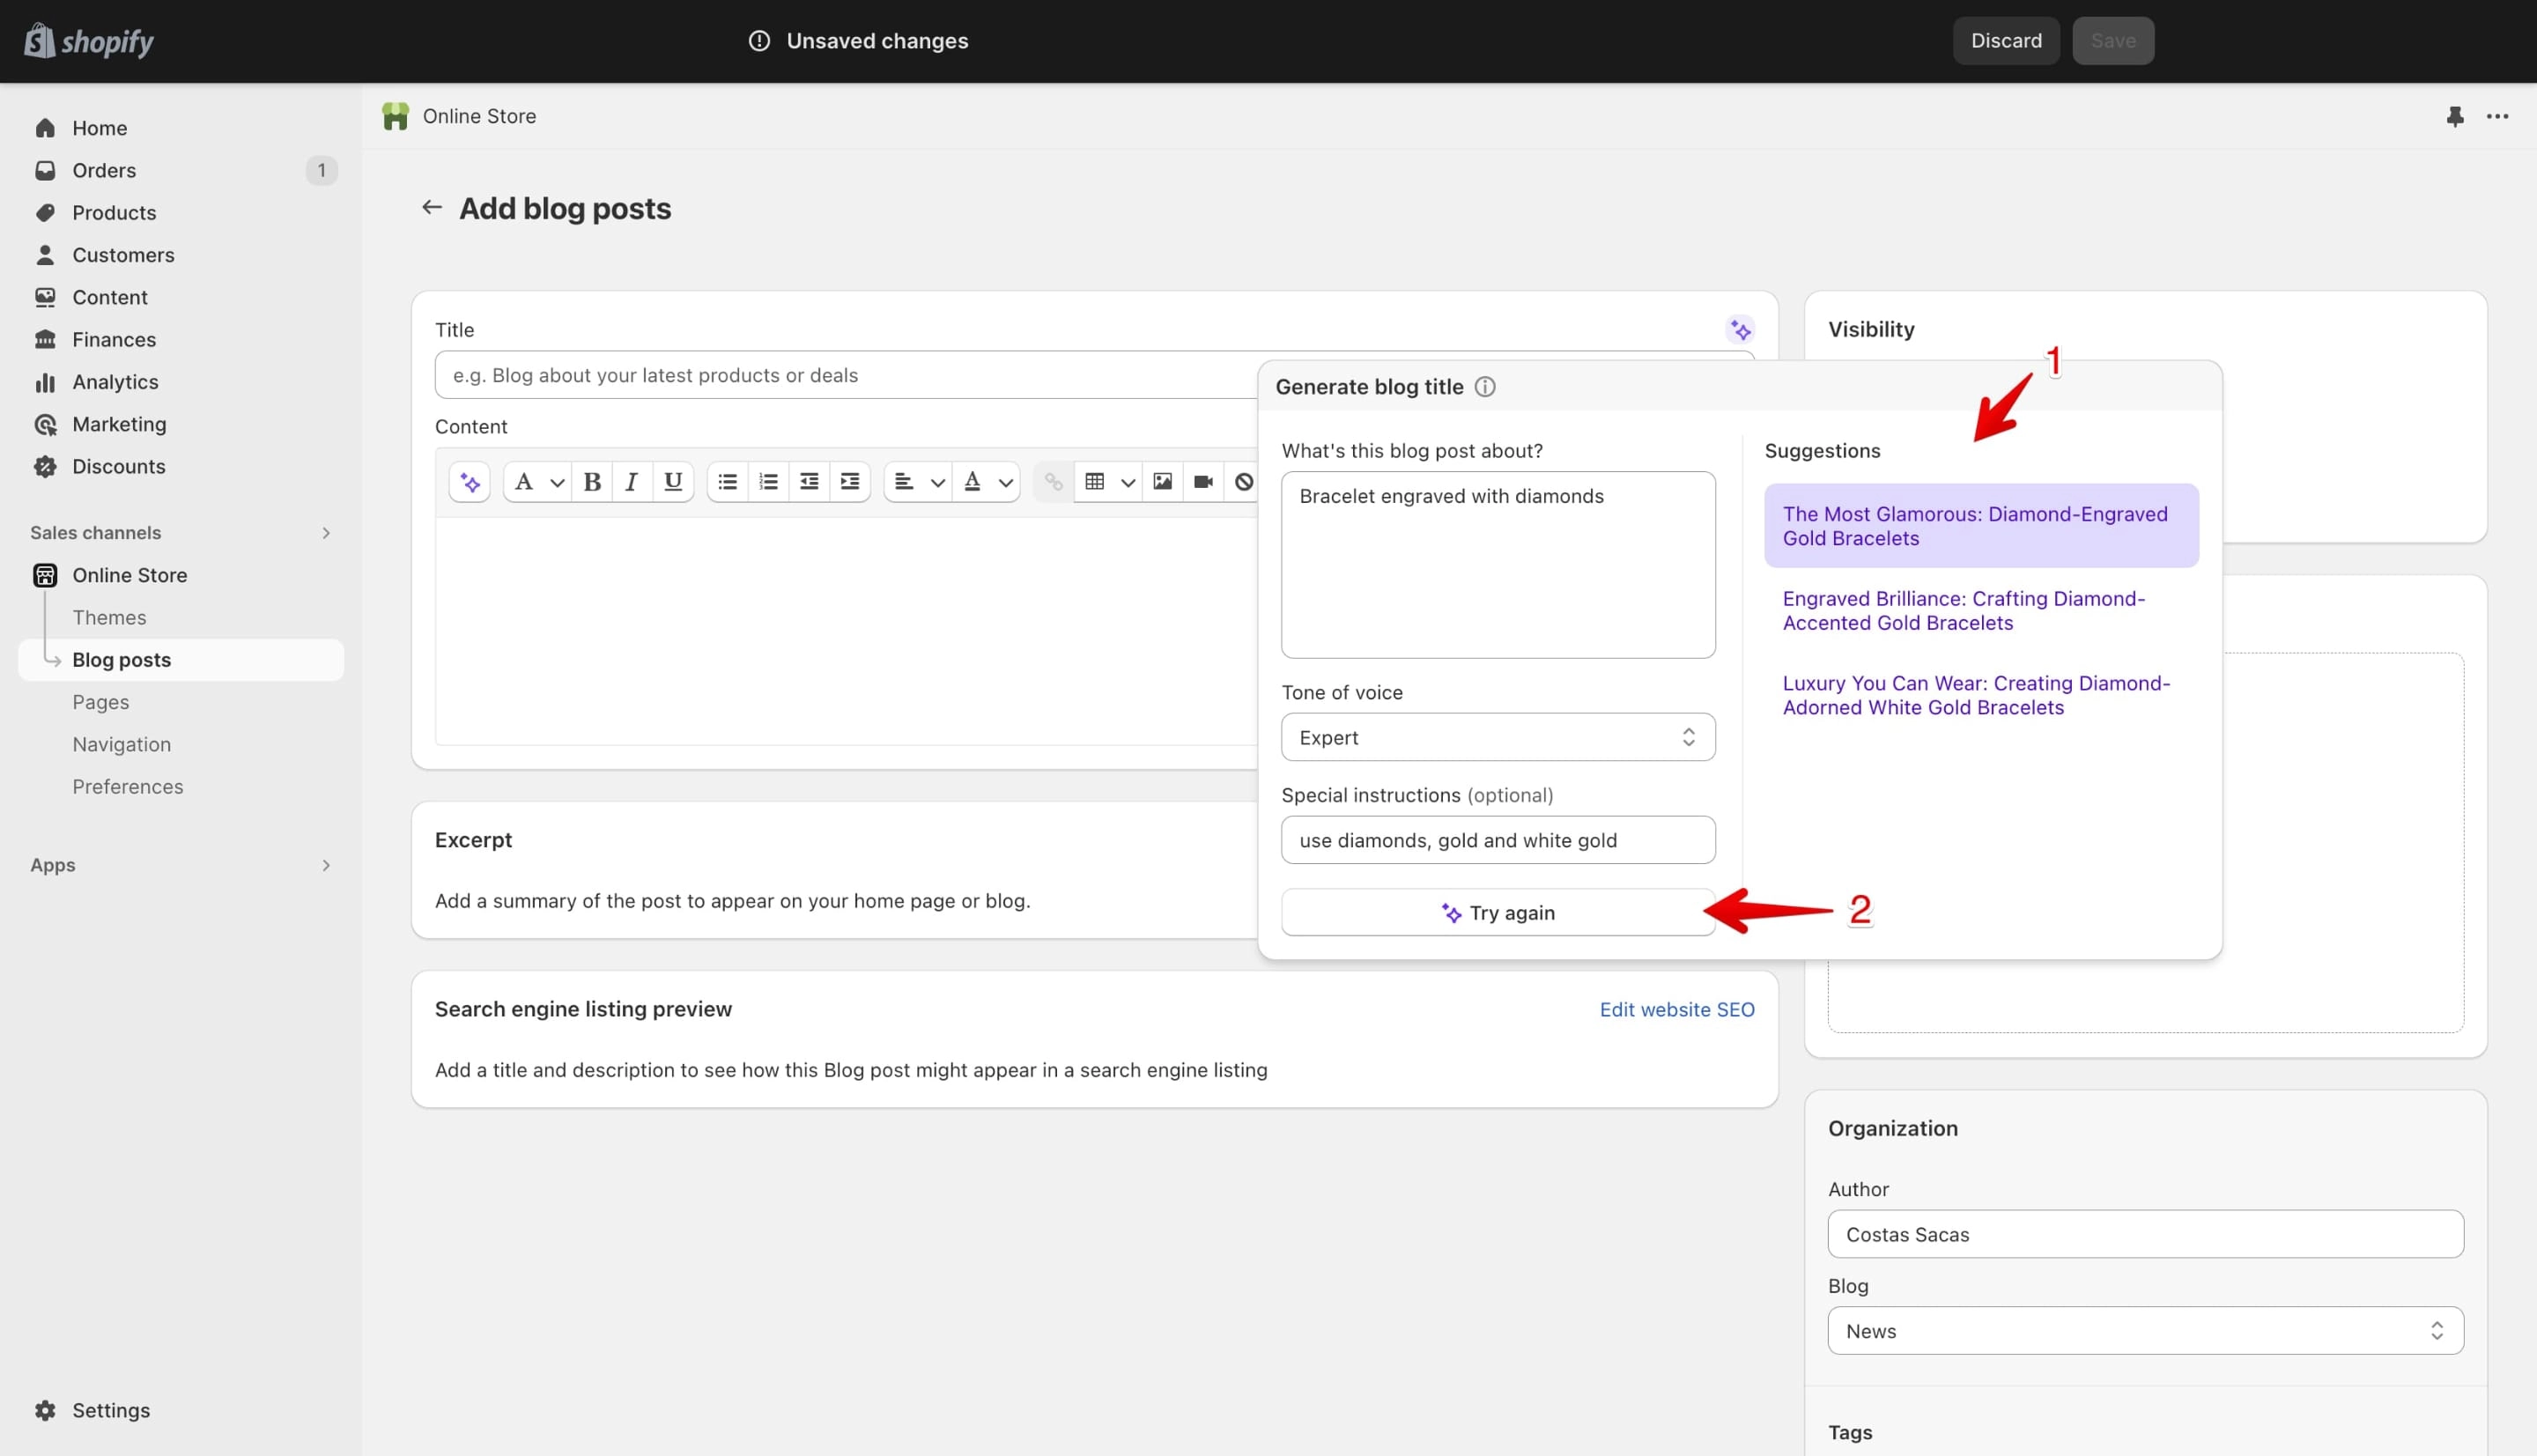Open the three-dot more menu

pyautogui.click(x=2497, y=117)
